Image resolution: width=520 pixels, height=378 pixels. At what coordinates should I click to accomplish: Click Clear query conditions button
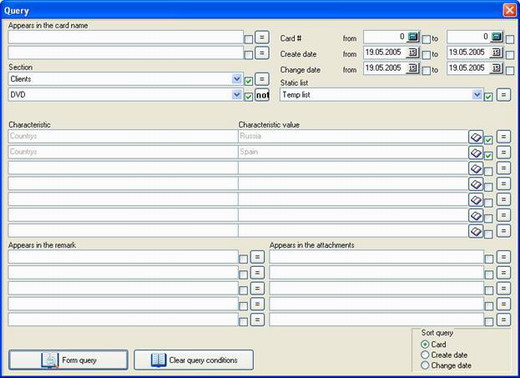pyautogui.click(x=194, y=360)
